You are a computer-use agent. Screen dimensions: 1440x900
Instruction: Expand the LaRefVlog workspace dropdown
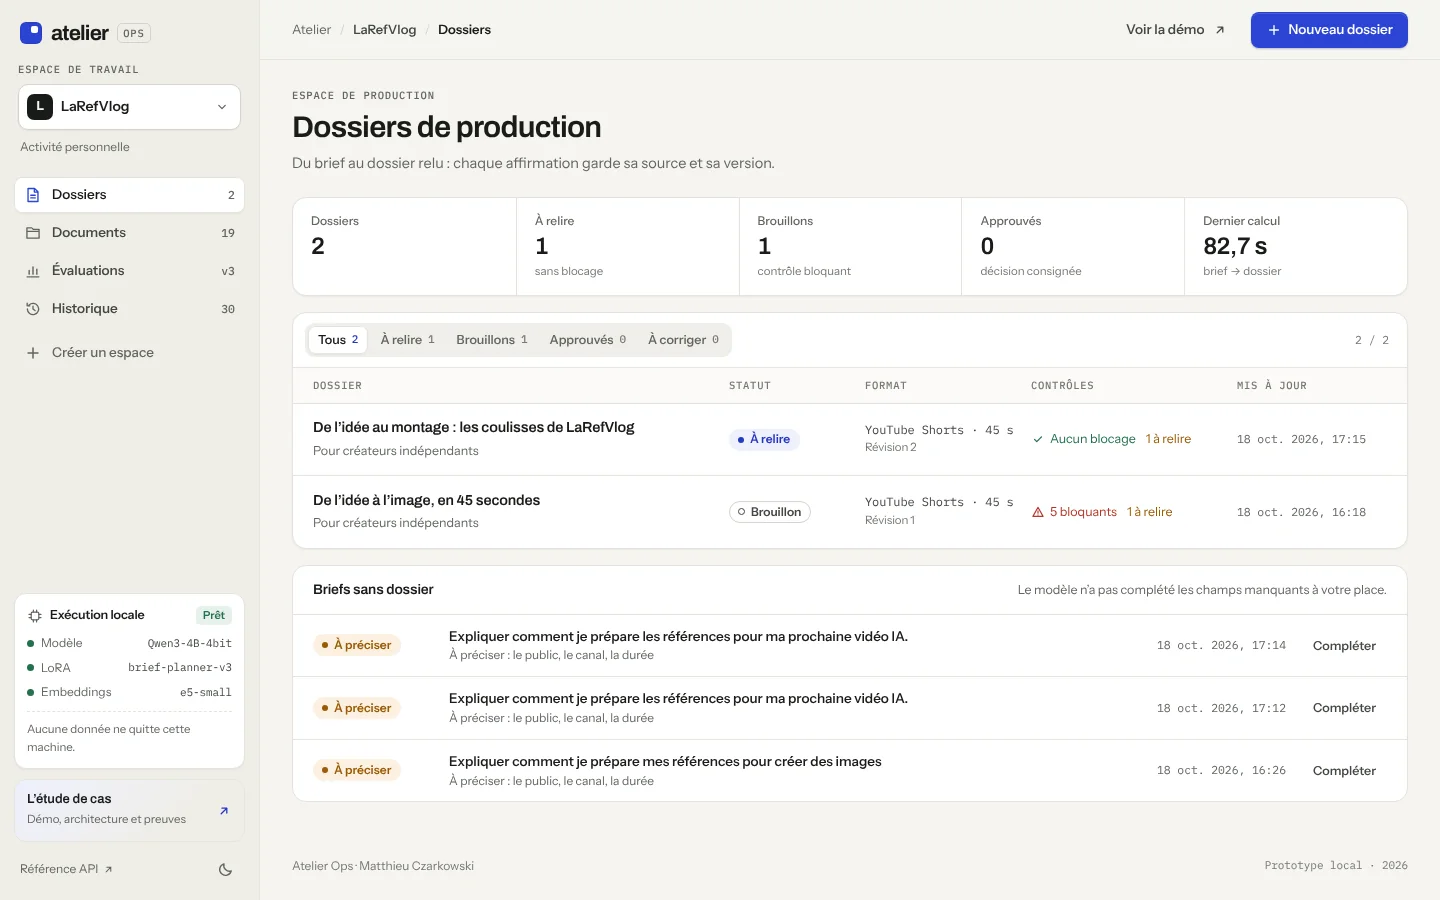(x=130, y=107)
